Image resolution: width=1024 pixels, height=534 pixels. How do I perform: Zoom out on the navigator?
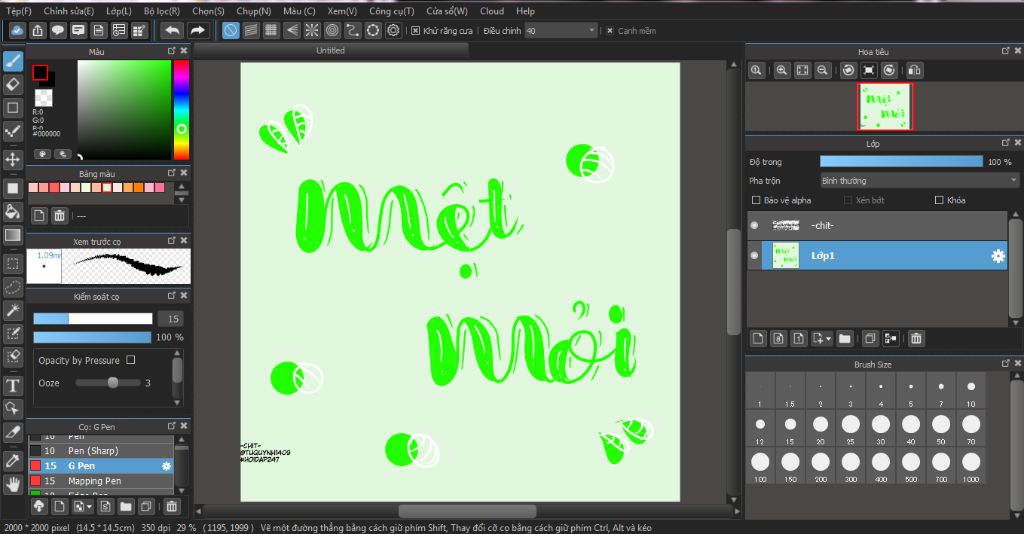click(x=823, y=70)
